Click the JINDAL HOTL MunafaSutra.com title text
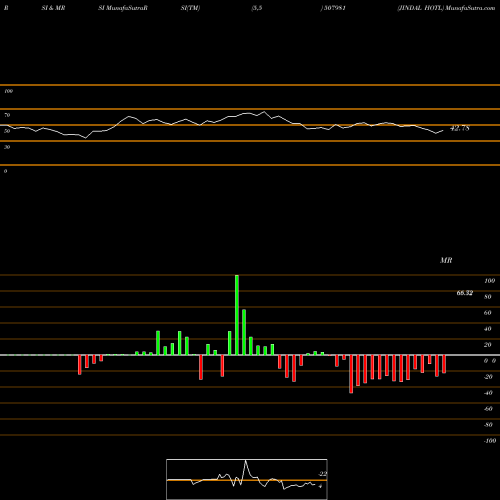The width and height of the screenshot is (500, 500). (446, 8)
